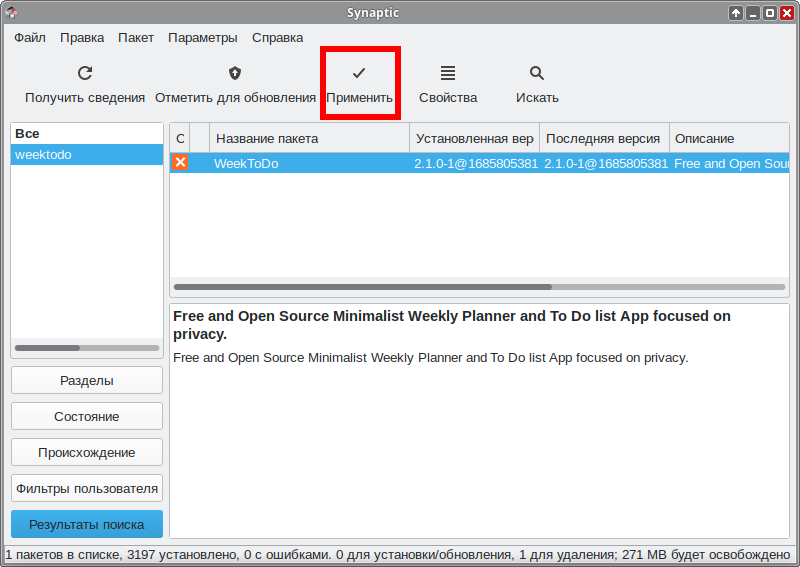Open package Properties list icon
Screen dimensions: 800x567
(448, 73)
